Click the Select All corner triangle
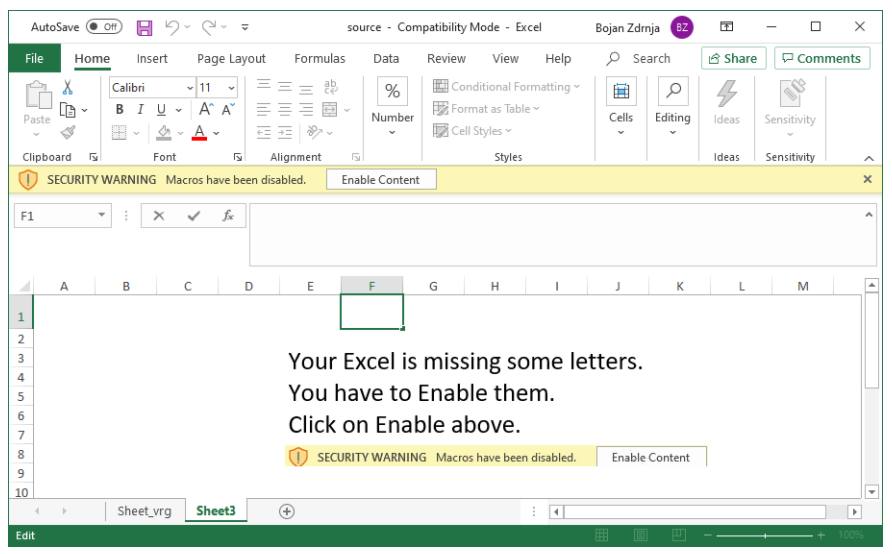892x554 pixels. (24, 286)
